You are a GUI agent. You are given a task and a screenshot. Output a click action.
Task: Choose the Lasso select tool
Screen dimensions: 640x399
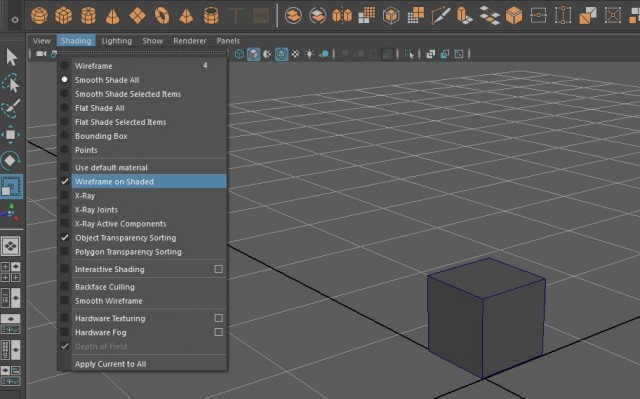click(x=11, y=83)
